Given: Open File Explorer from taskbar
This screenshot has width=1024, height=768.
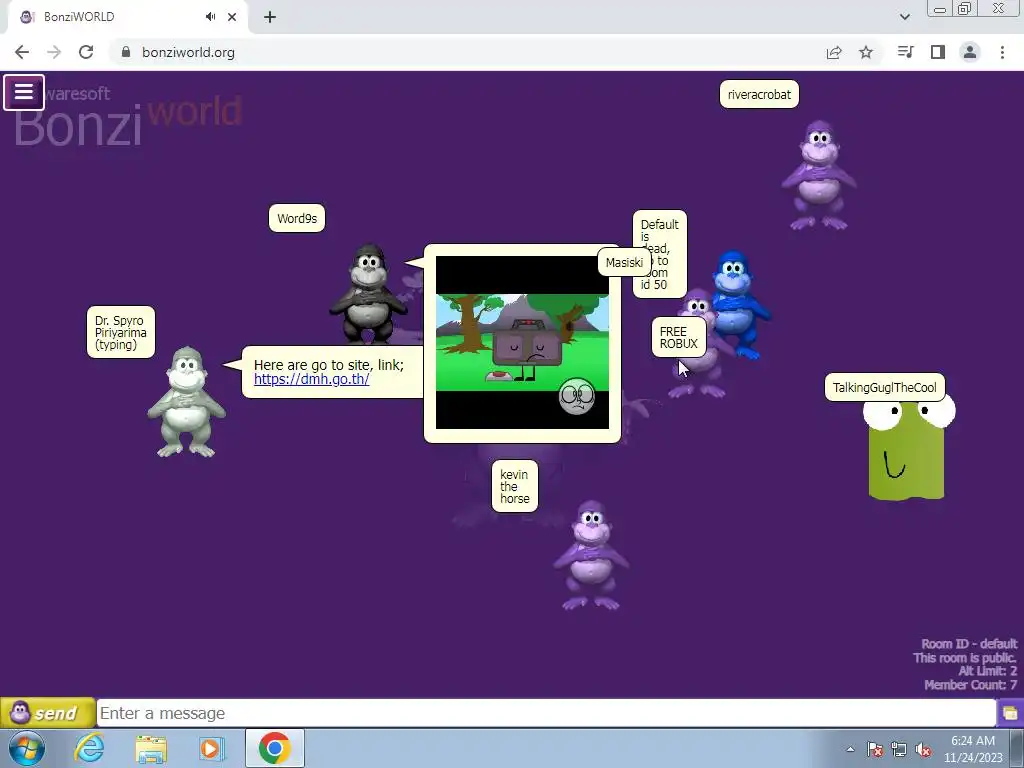Looking at the screenshot, I should (151, 748).
